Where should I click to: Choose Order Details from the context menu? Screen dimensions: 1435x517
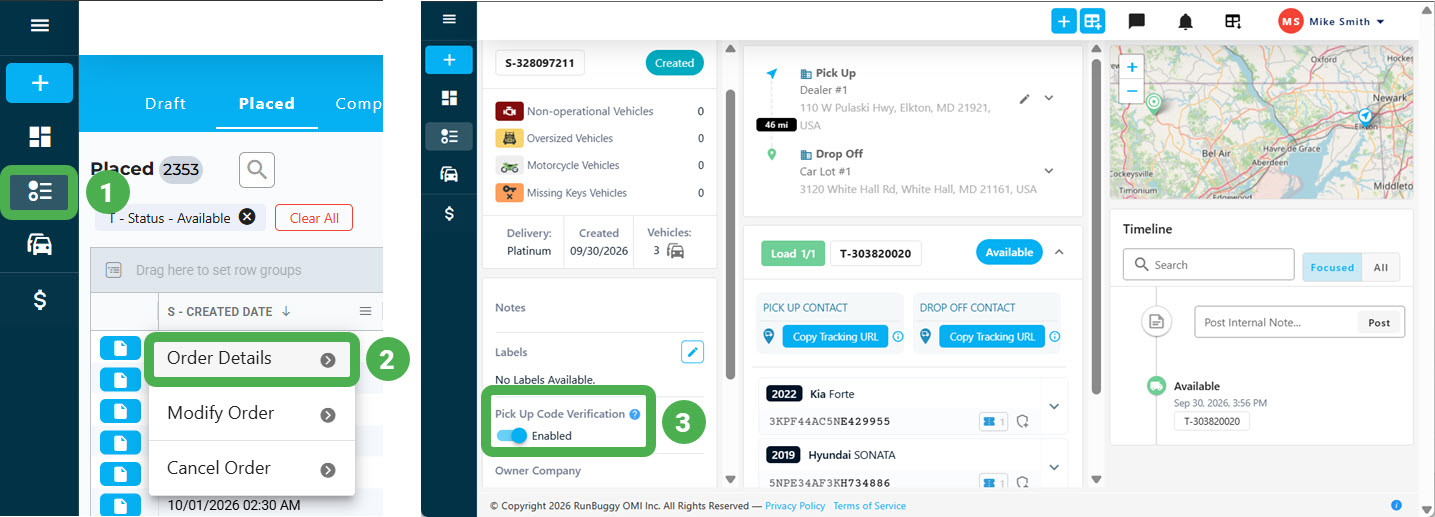coord(251,359)
